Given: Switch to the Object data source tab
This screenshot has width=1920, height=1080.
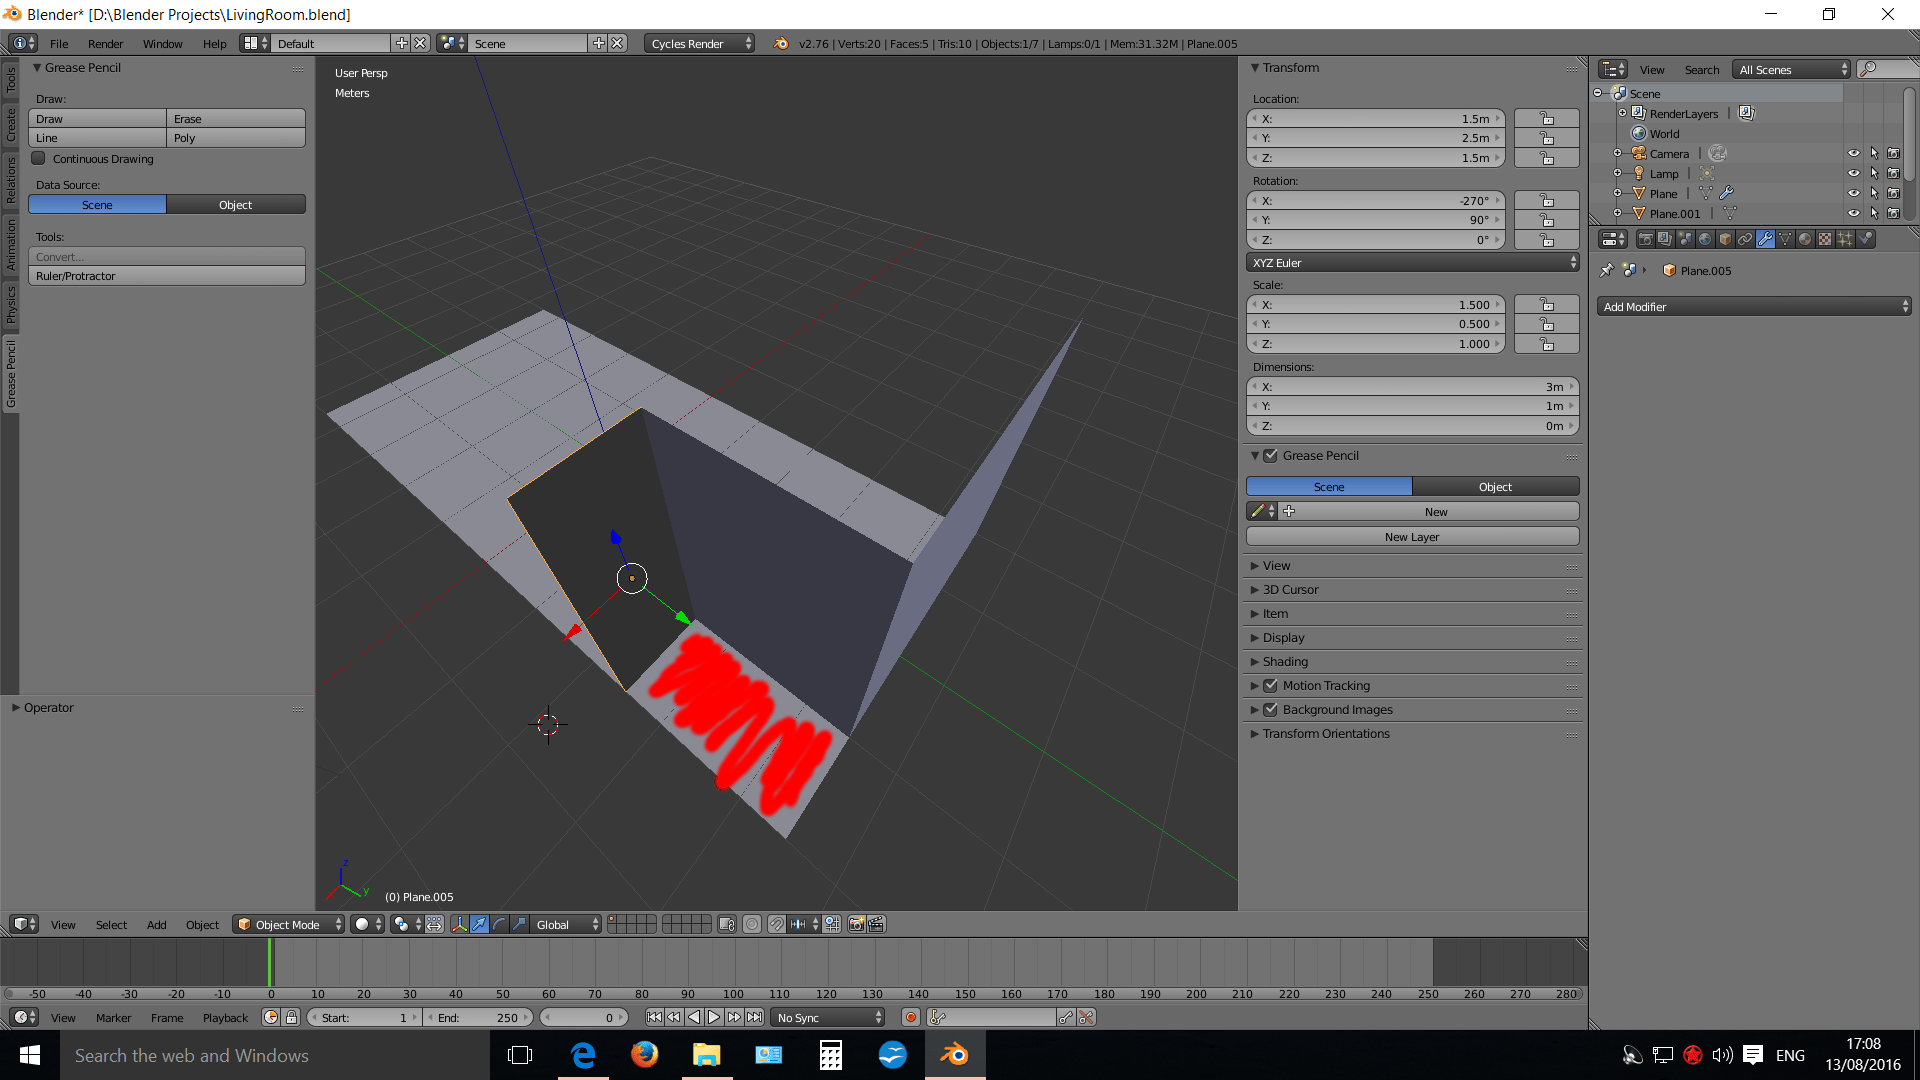Looking at the screenshot, I should [x=236, y=204].
